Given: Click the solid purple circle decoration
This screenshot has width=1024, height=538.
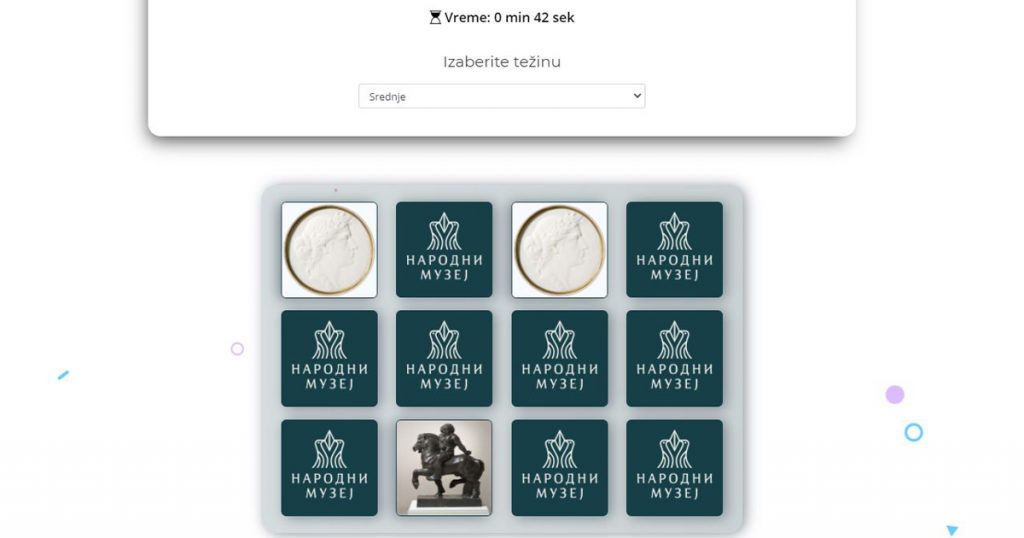Looking at the screenshot, I should tap(895, 394).
